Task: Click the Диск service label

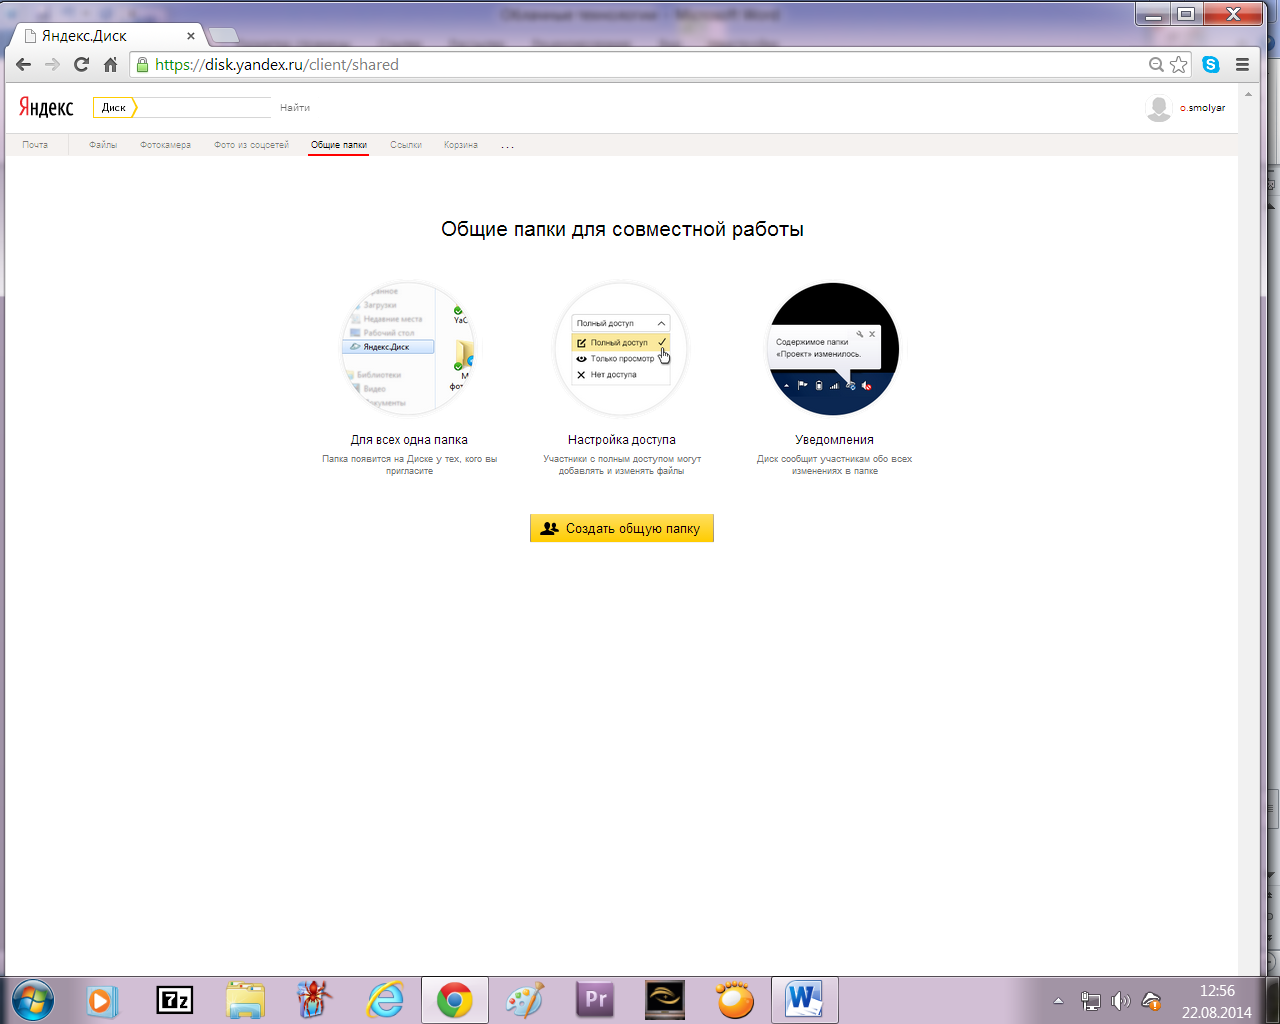Action: pos(114,108)
